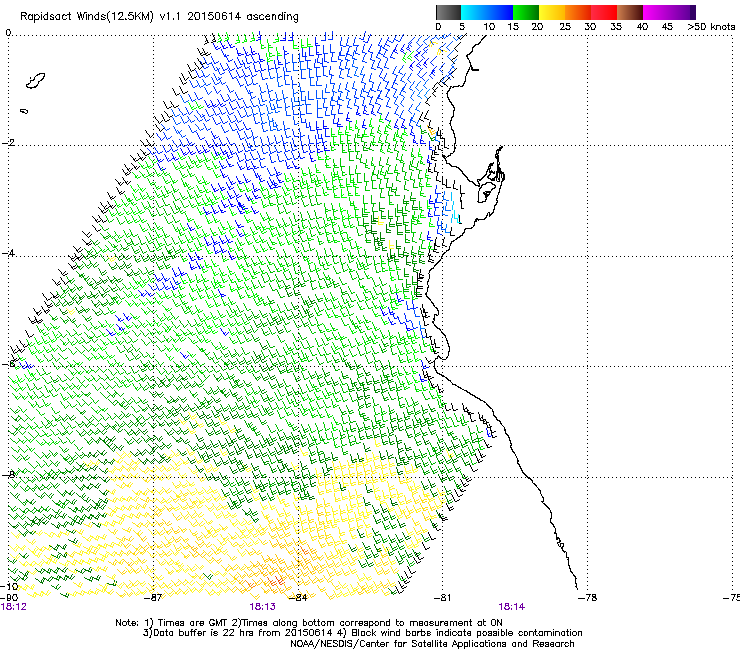Click the '40' label under the color bar
Image resolution: width=740 pixels, height=650 pixels.
point(642,27)
